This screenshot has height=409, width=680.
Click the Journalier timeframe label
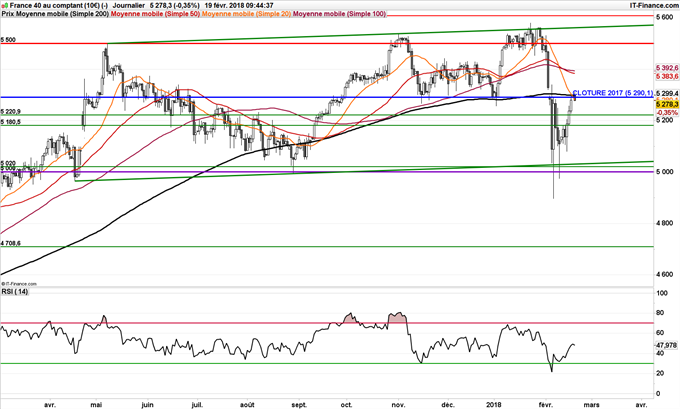point(128,6)
